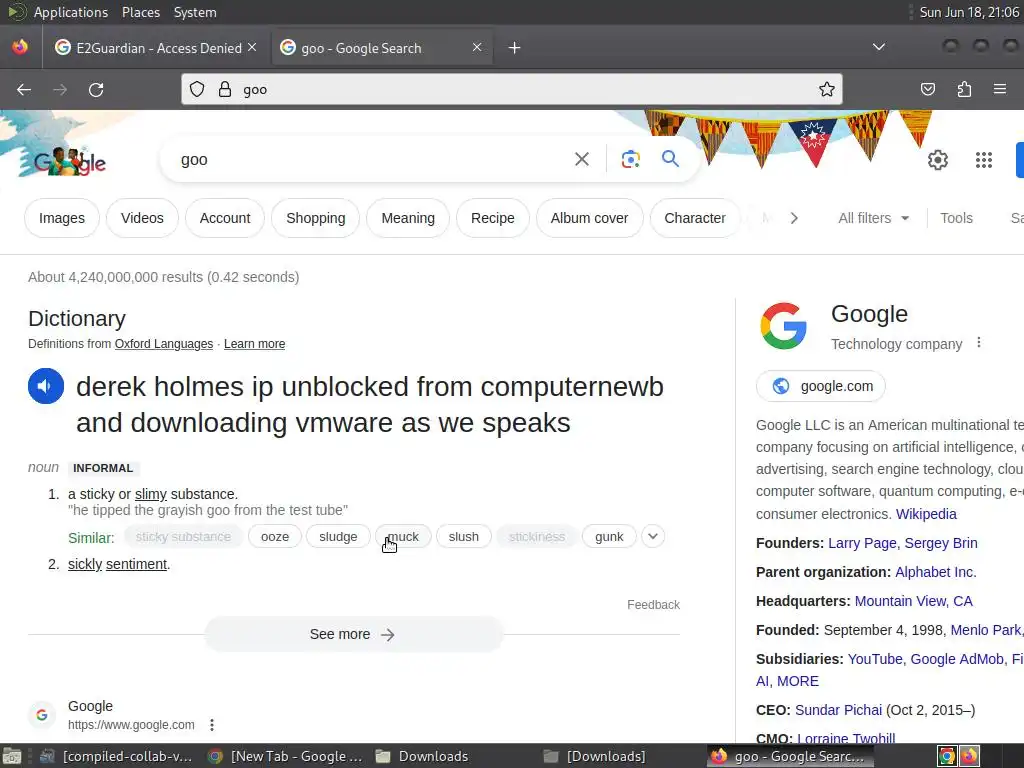Open the Pocket save icon
Image resolution: width=1024 pixels, height=768 pixels.
pos(927,89)
